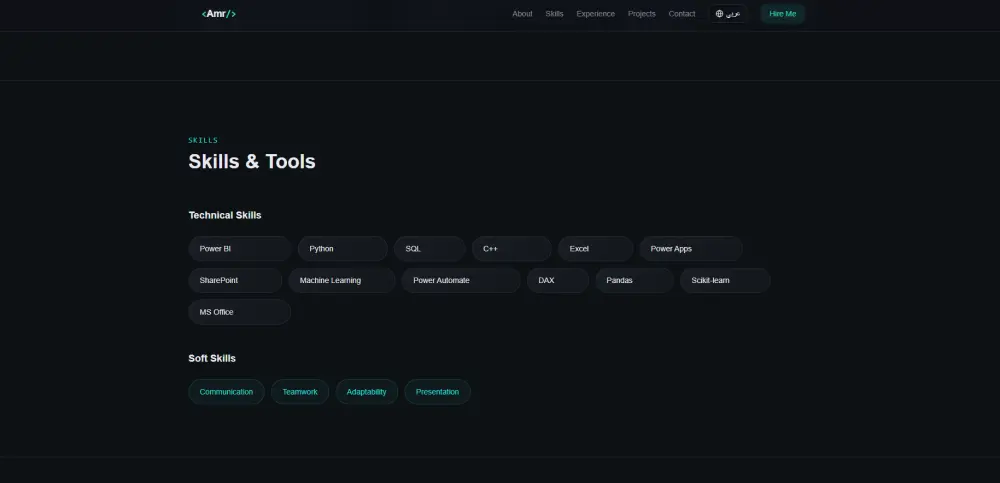Select the C++ skill chip
1000x483 pixels.
pyautogui.click(x=511, y=249)
